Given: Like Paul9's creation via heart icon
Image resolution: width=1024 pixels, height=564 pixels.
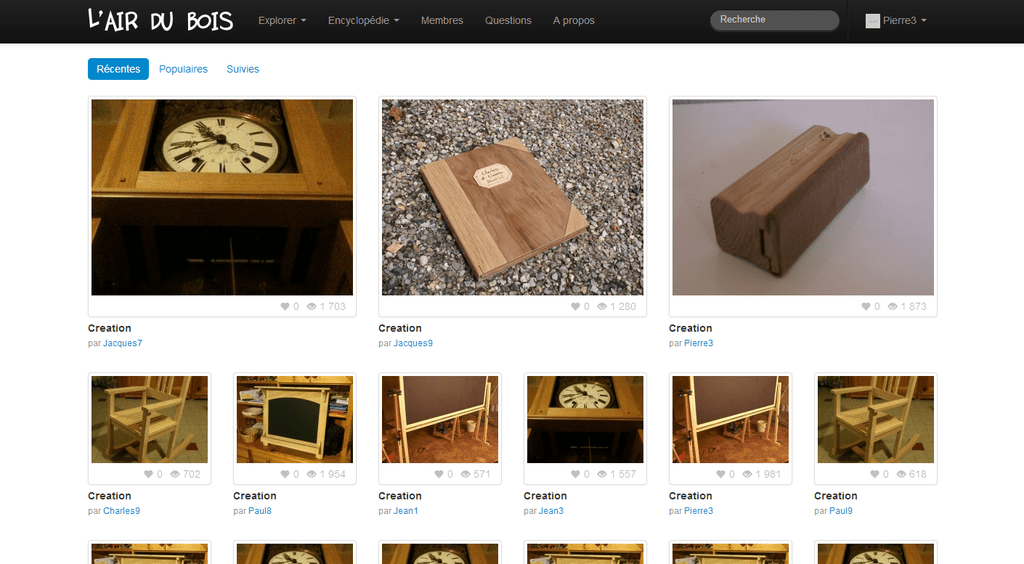Looking at the screenshot, I should pyautogui.click(x=874, y=474).
